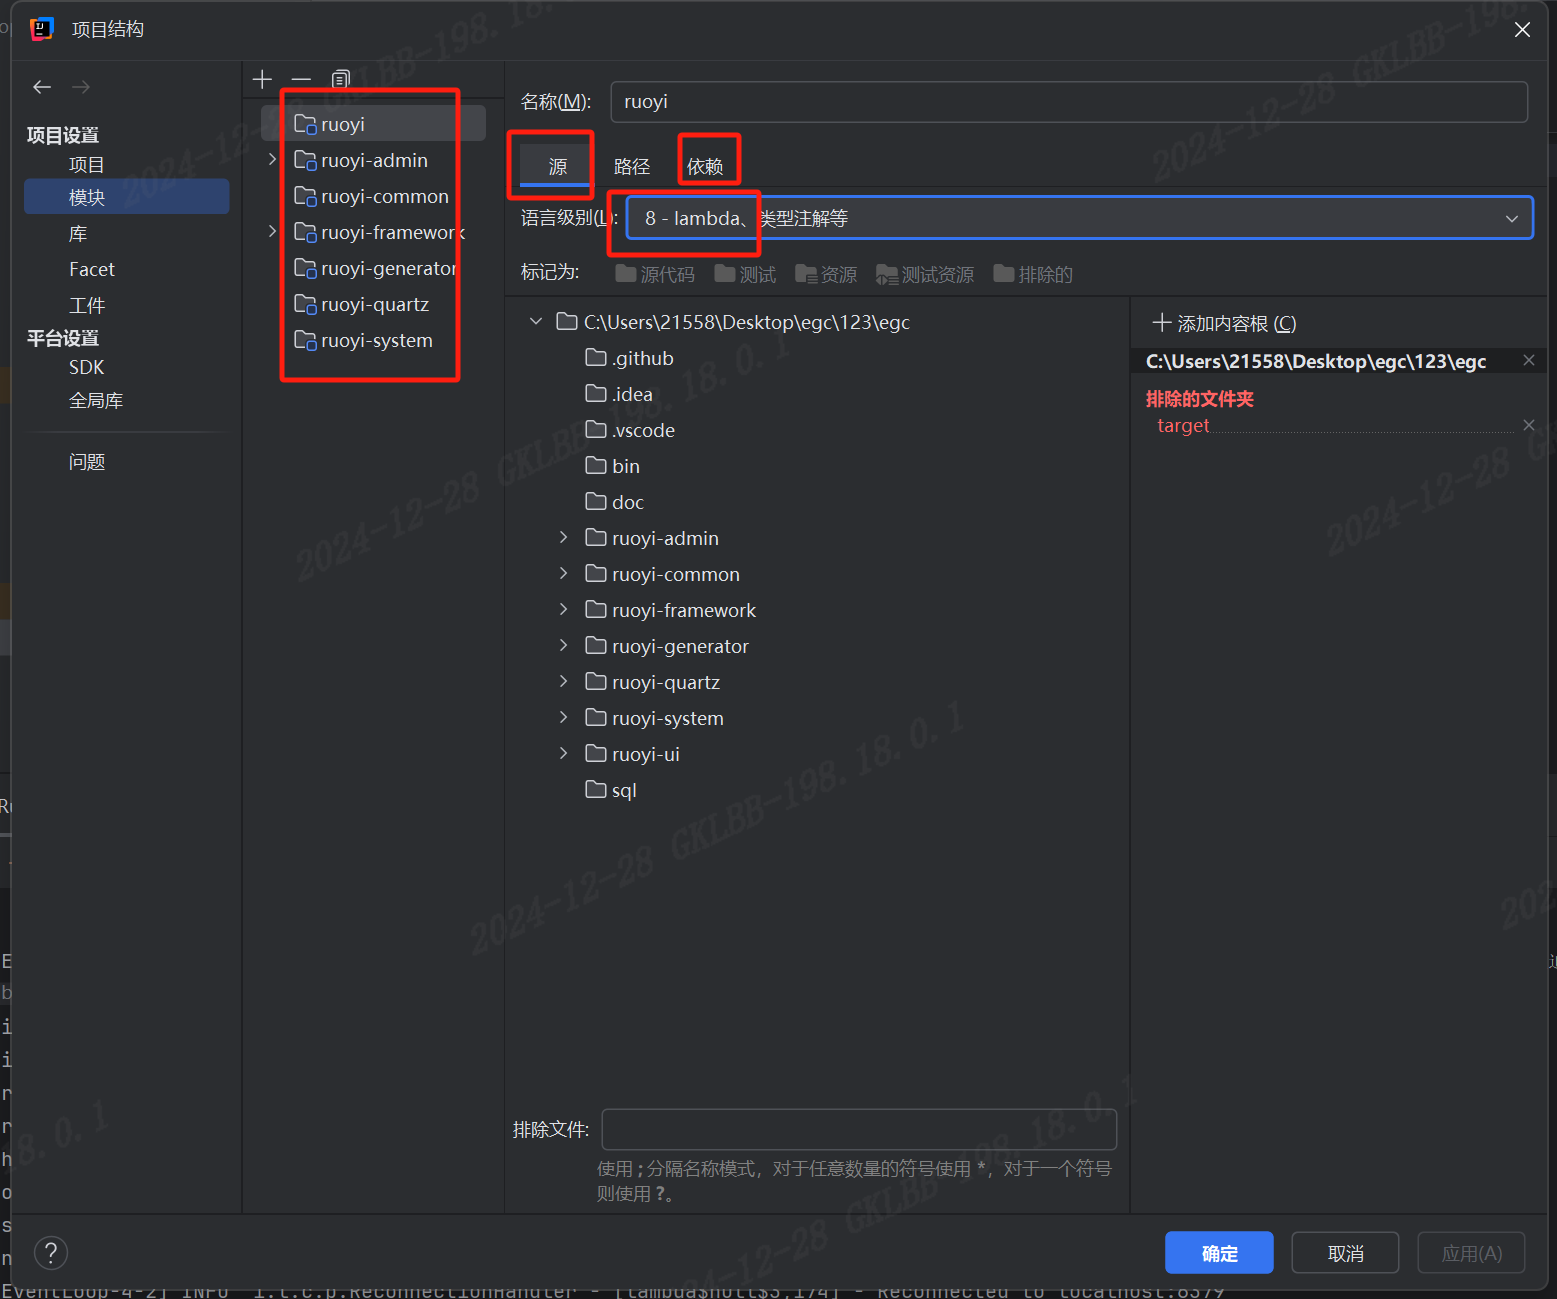The image size is (1557, 1299).
Task: Click the add module plus icon
Action: click(x=262, y=79)
